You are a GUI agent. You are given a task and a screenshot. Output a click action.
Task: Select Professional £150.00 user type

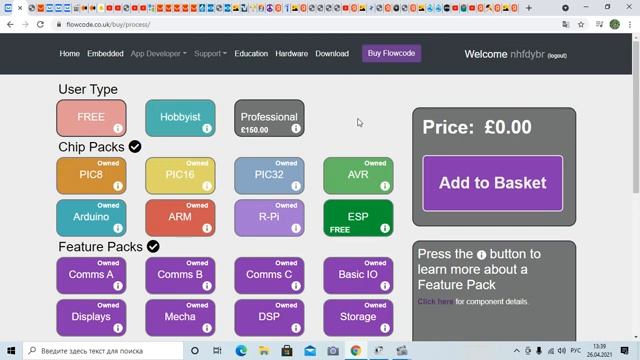269,118
